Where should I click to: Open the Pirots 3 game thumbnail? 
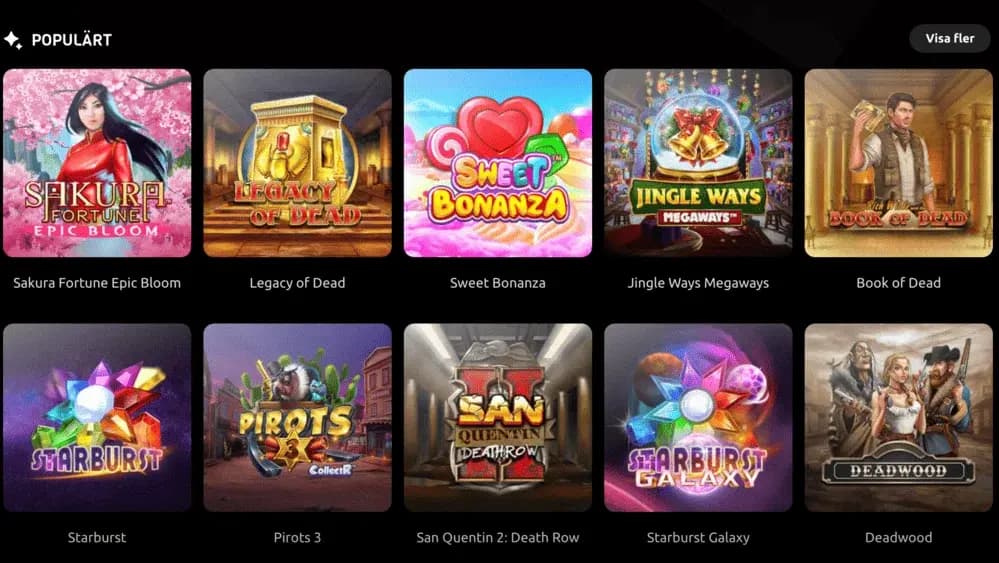click(x=298, y=418)
